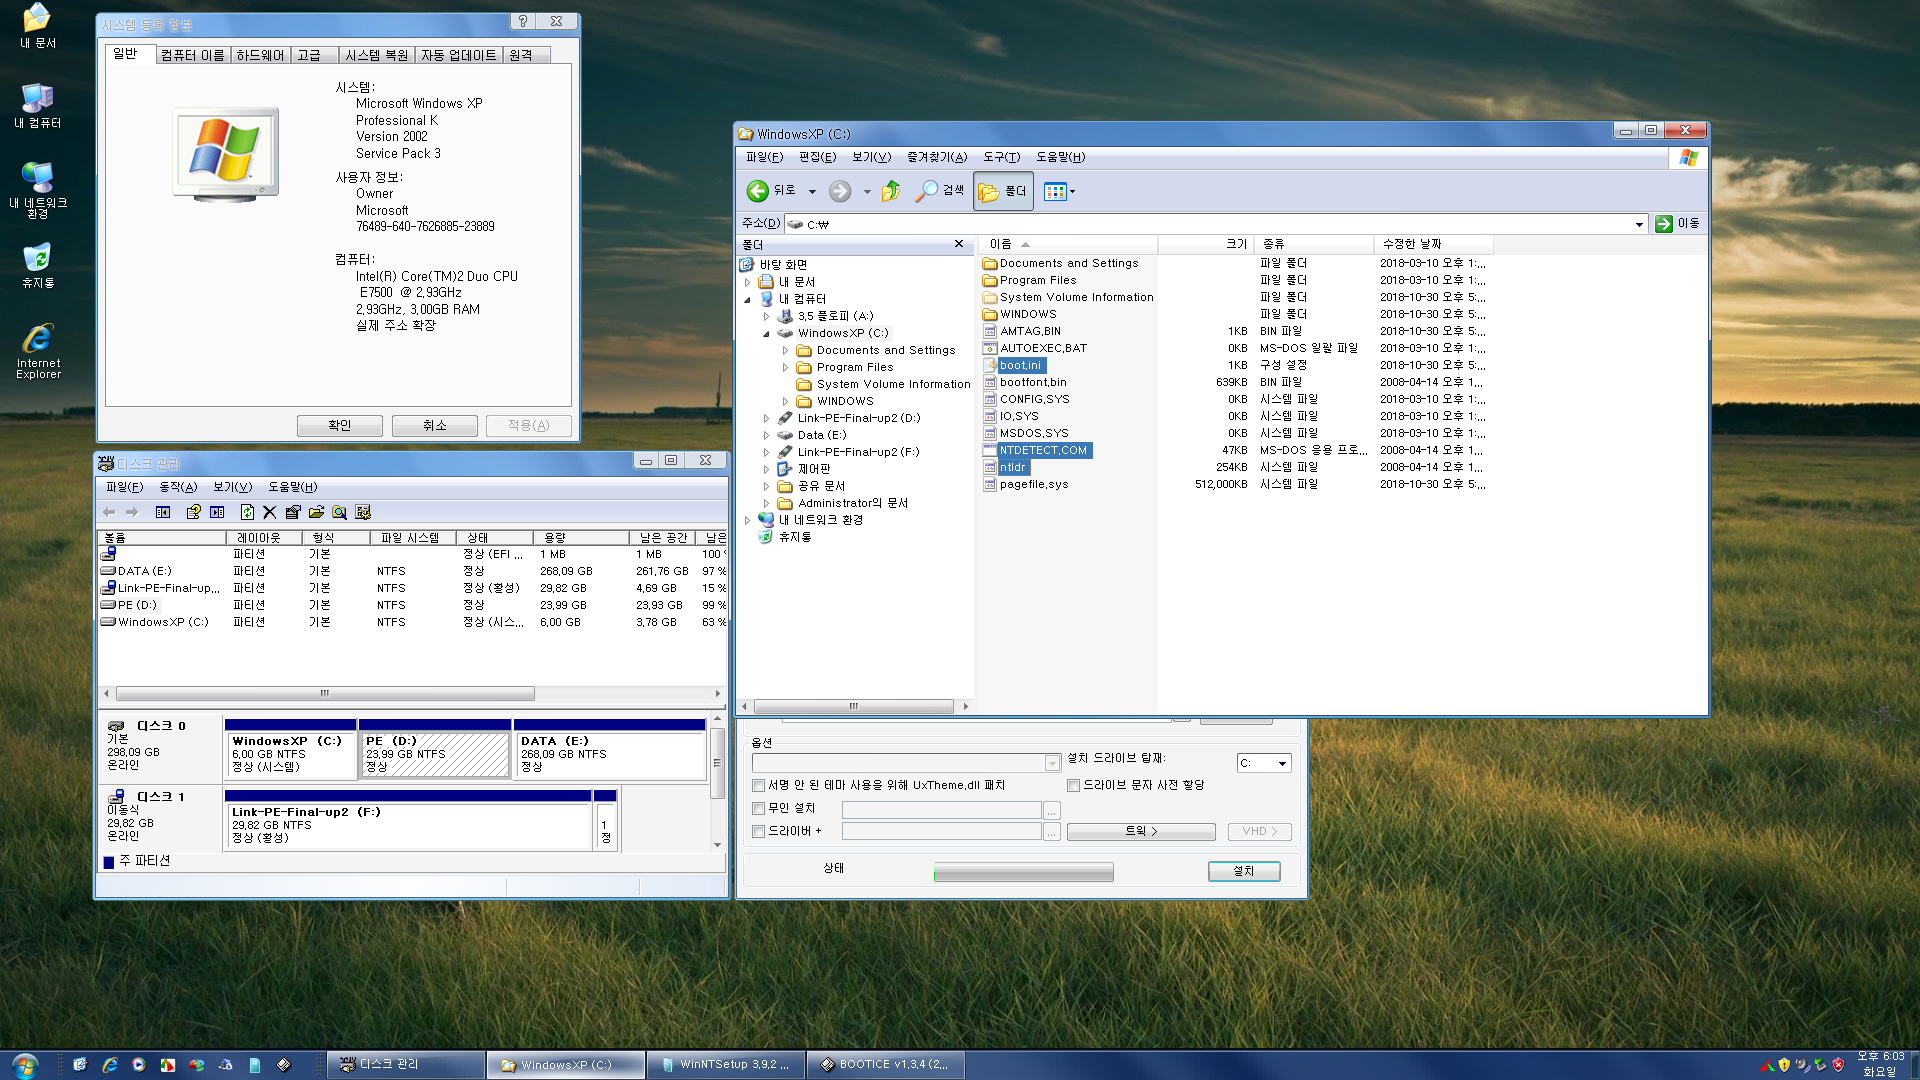Click the last settings-list icon in Disk Management toolbar
Image resolution: width=1920 pixels, height=1080 pixels.
click(363, 512)
